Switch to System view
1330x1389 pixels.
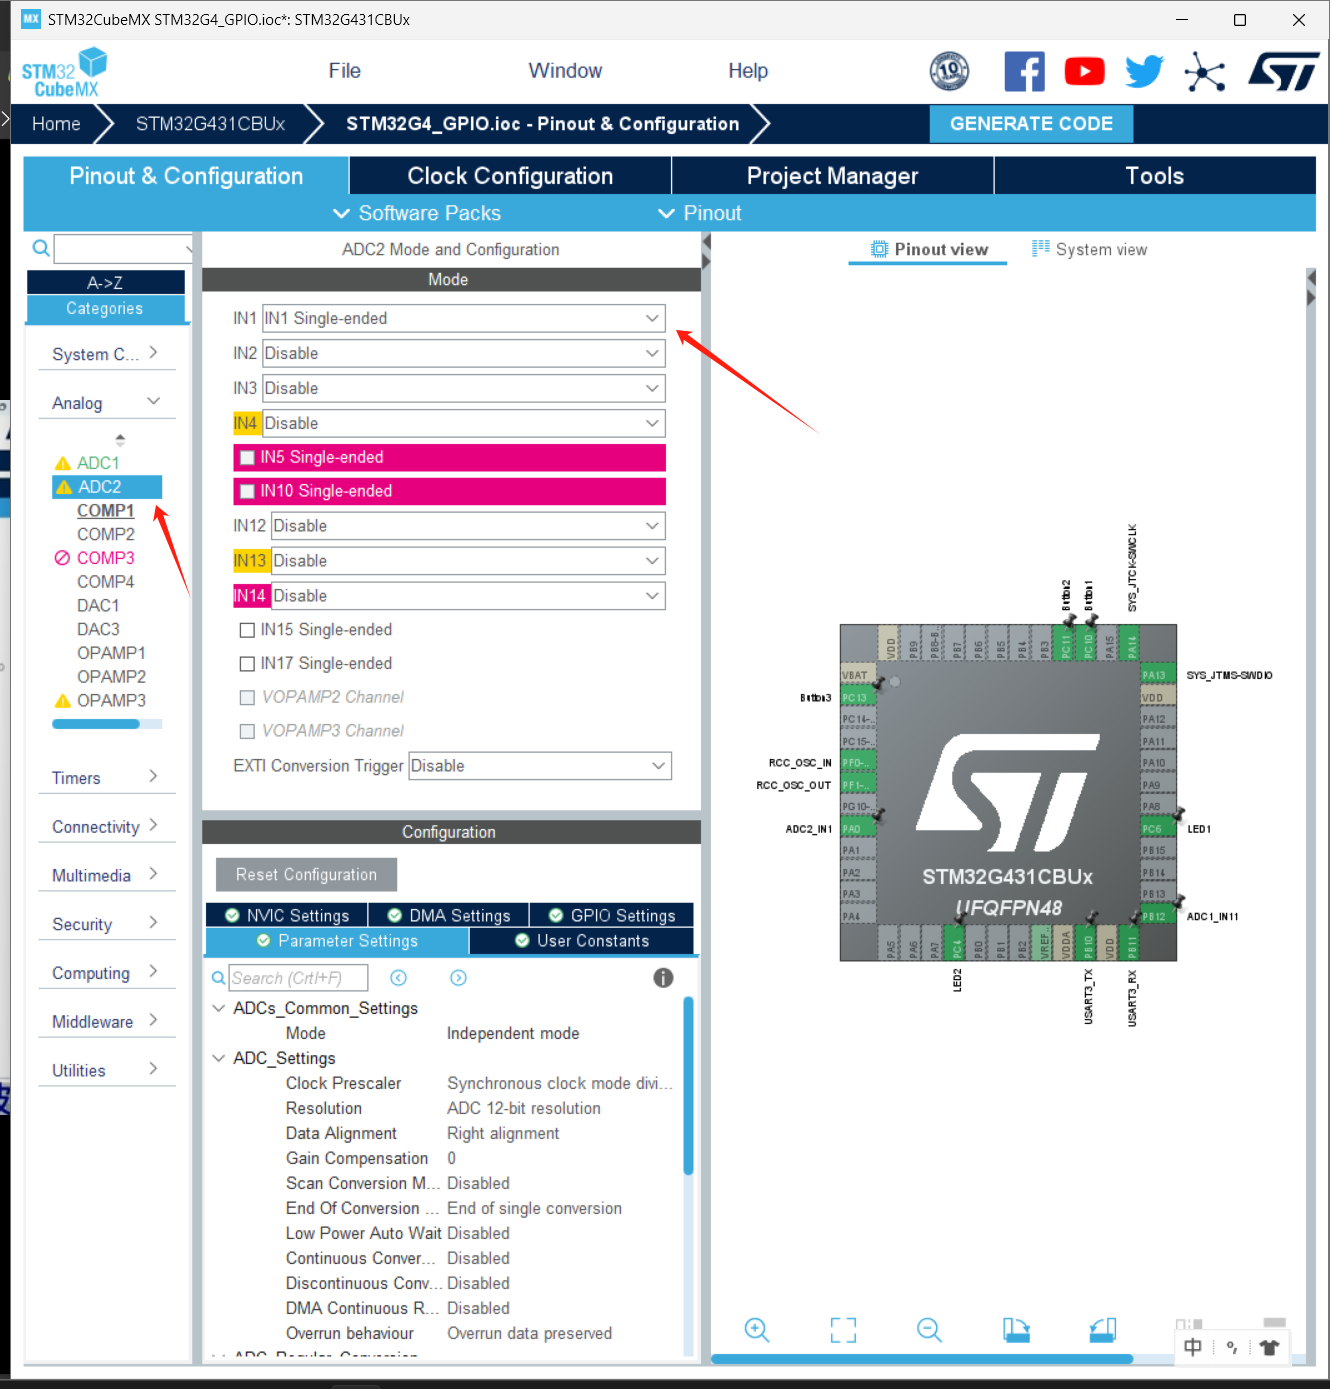coord(1089,249)
